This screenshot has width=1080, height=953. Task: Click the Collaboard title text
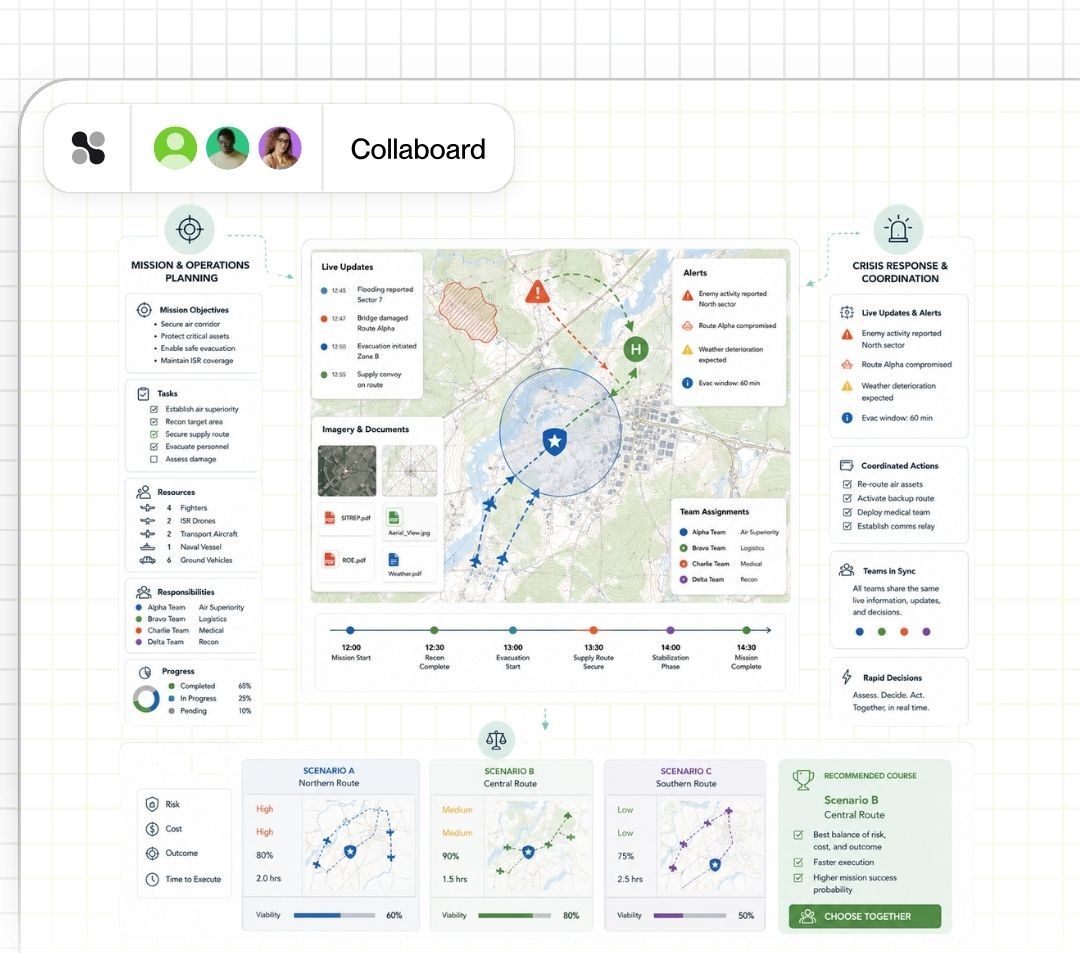[418, 149]
